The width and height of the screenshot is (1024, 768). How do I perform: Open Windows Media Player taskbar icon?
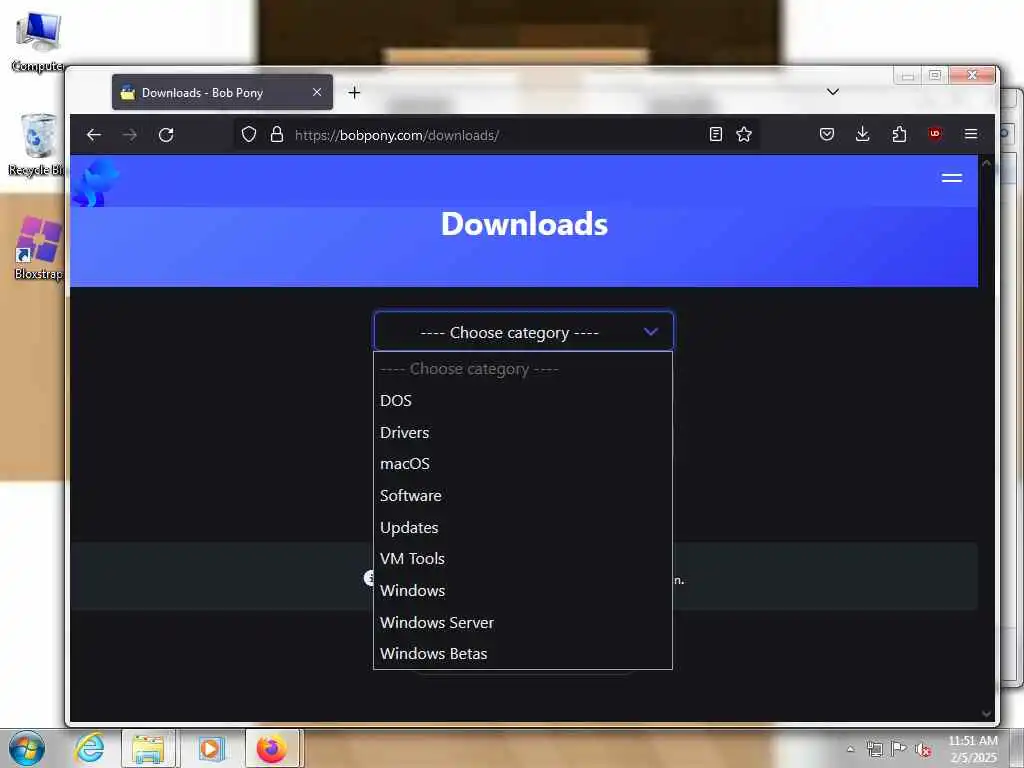click(x=210, y=748)
